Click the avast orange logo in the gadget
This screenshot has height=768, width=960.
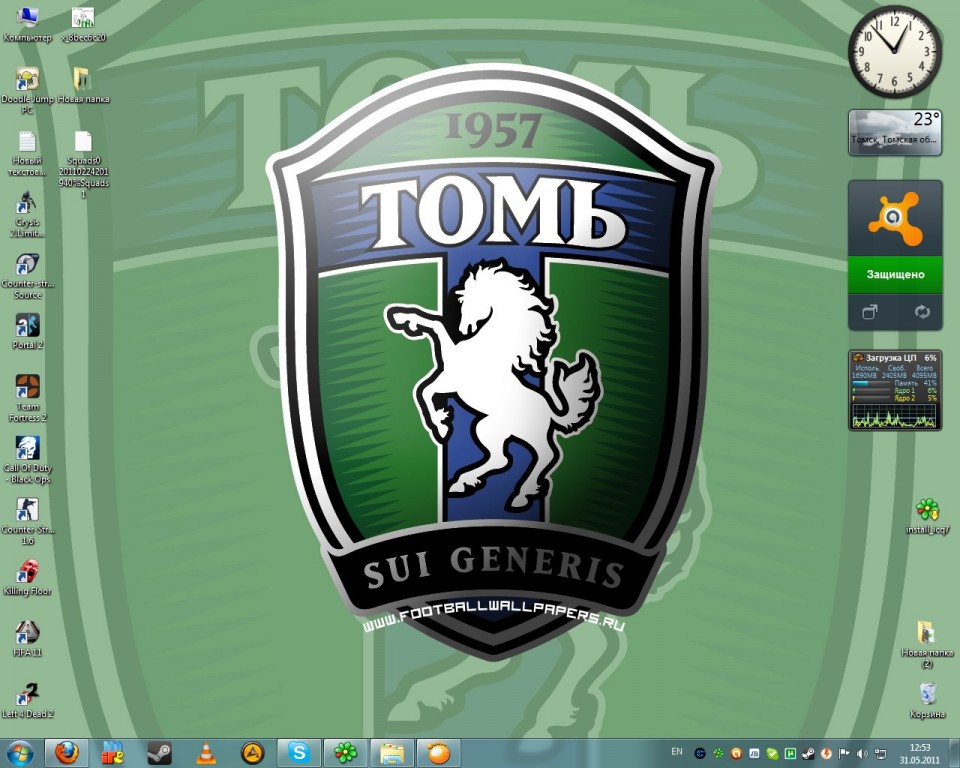click(x=894, y=219)
